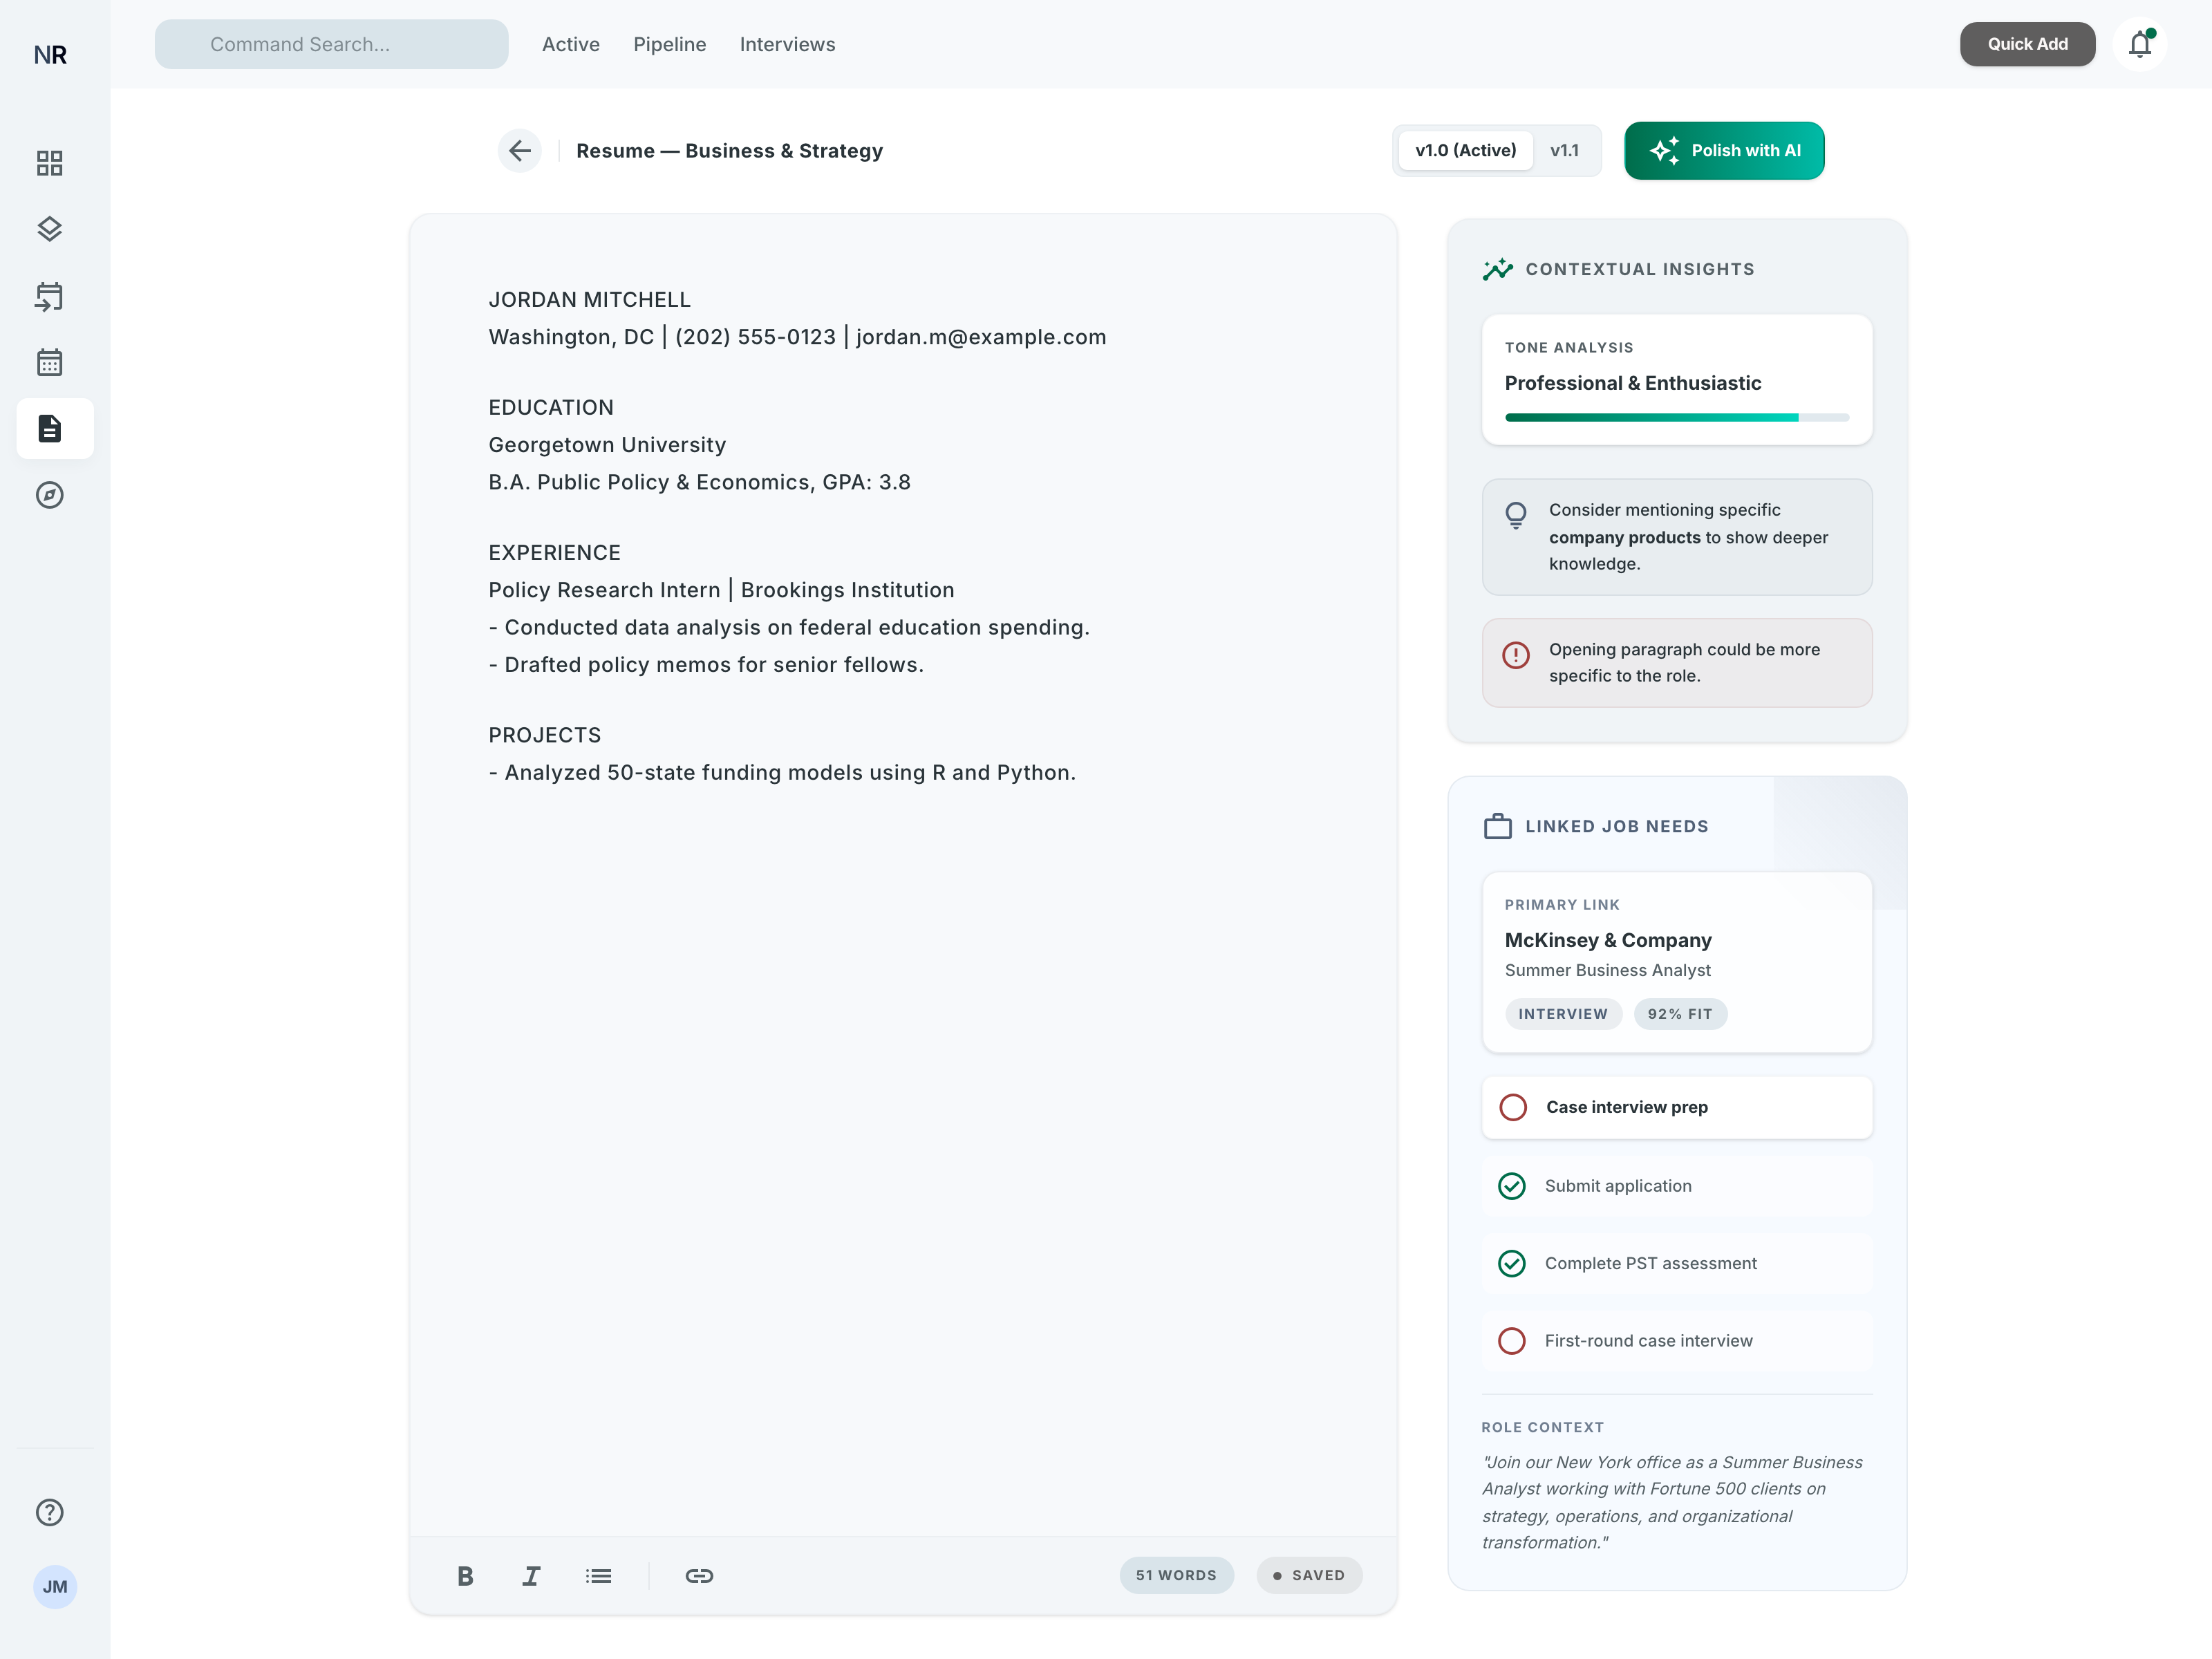The image size is (2212, 1659).
Task: Apply italic formatting in toolbar
Action: click(531, 1576)
